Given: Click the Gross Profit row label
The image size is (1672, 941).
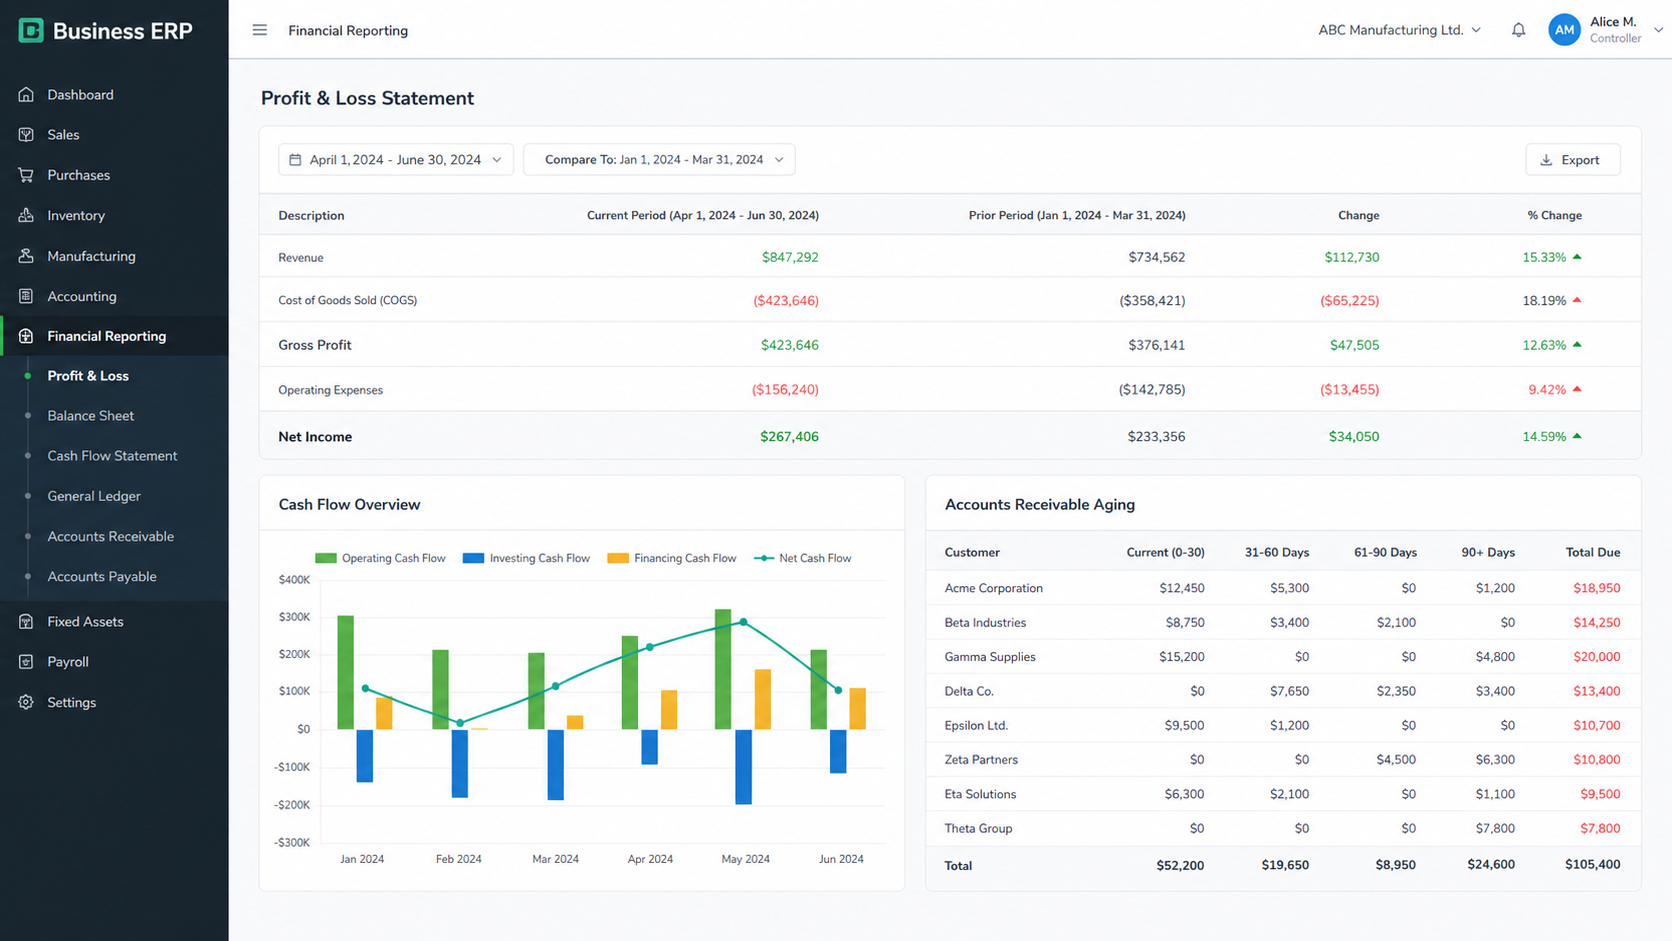Looking at the screenshot, I should (x=315, y=345).
